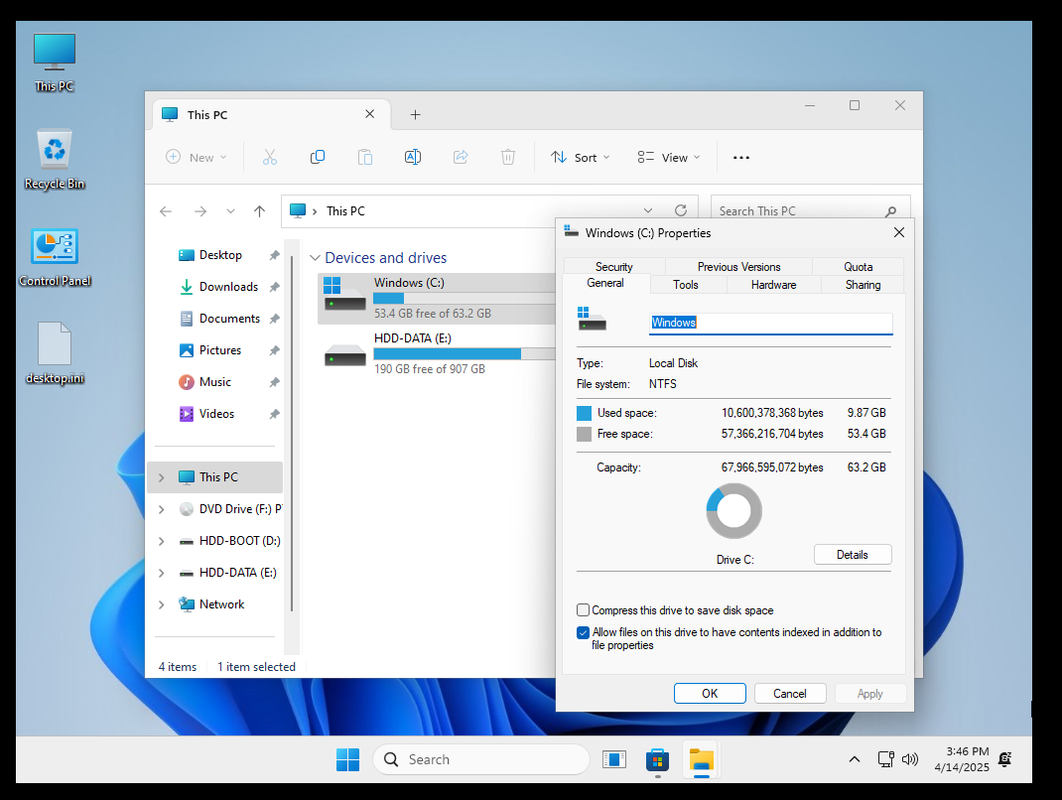Viewport: 1062px width, 800px height.
Task: Switch to the Hardware tab
Action: (773, 285)
